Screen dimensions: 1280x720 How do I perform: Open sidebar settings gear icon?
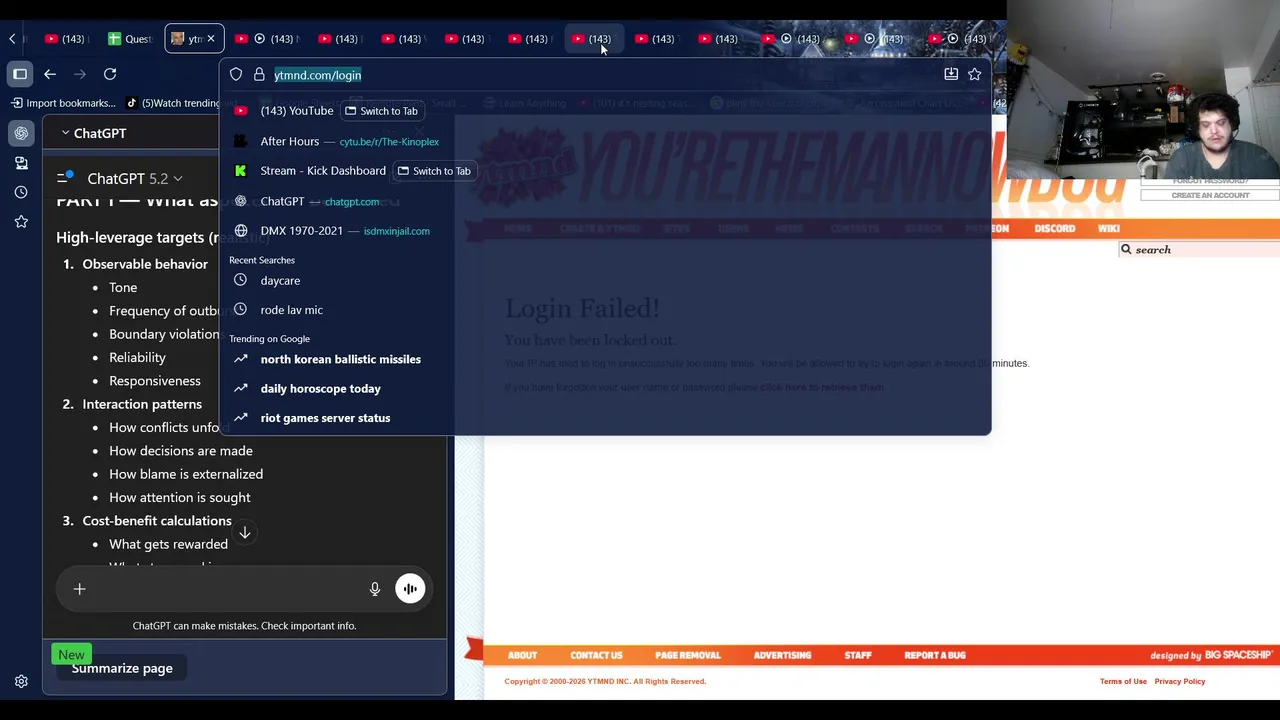click(21, 682)
